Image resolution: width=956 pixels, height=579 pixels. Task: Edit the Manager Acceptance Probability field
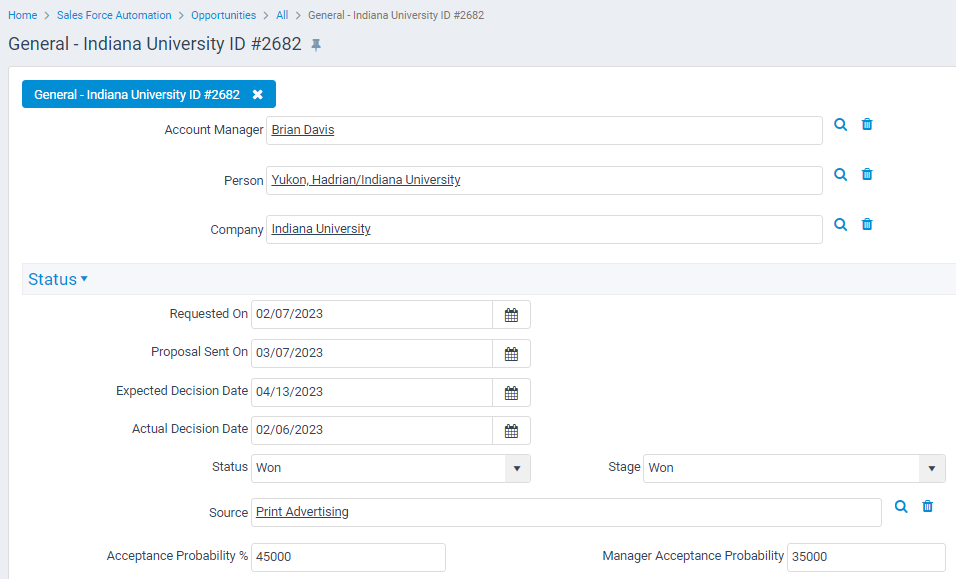coord(866,557)
